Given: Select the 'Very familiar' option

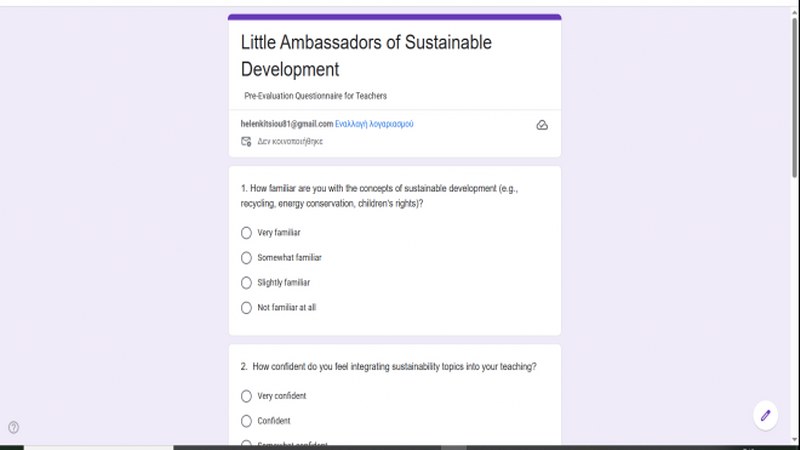Looking at the screenshot, I should pos(247,233).
